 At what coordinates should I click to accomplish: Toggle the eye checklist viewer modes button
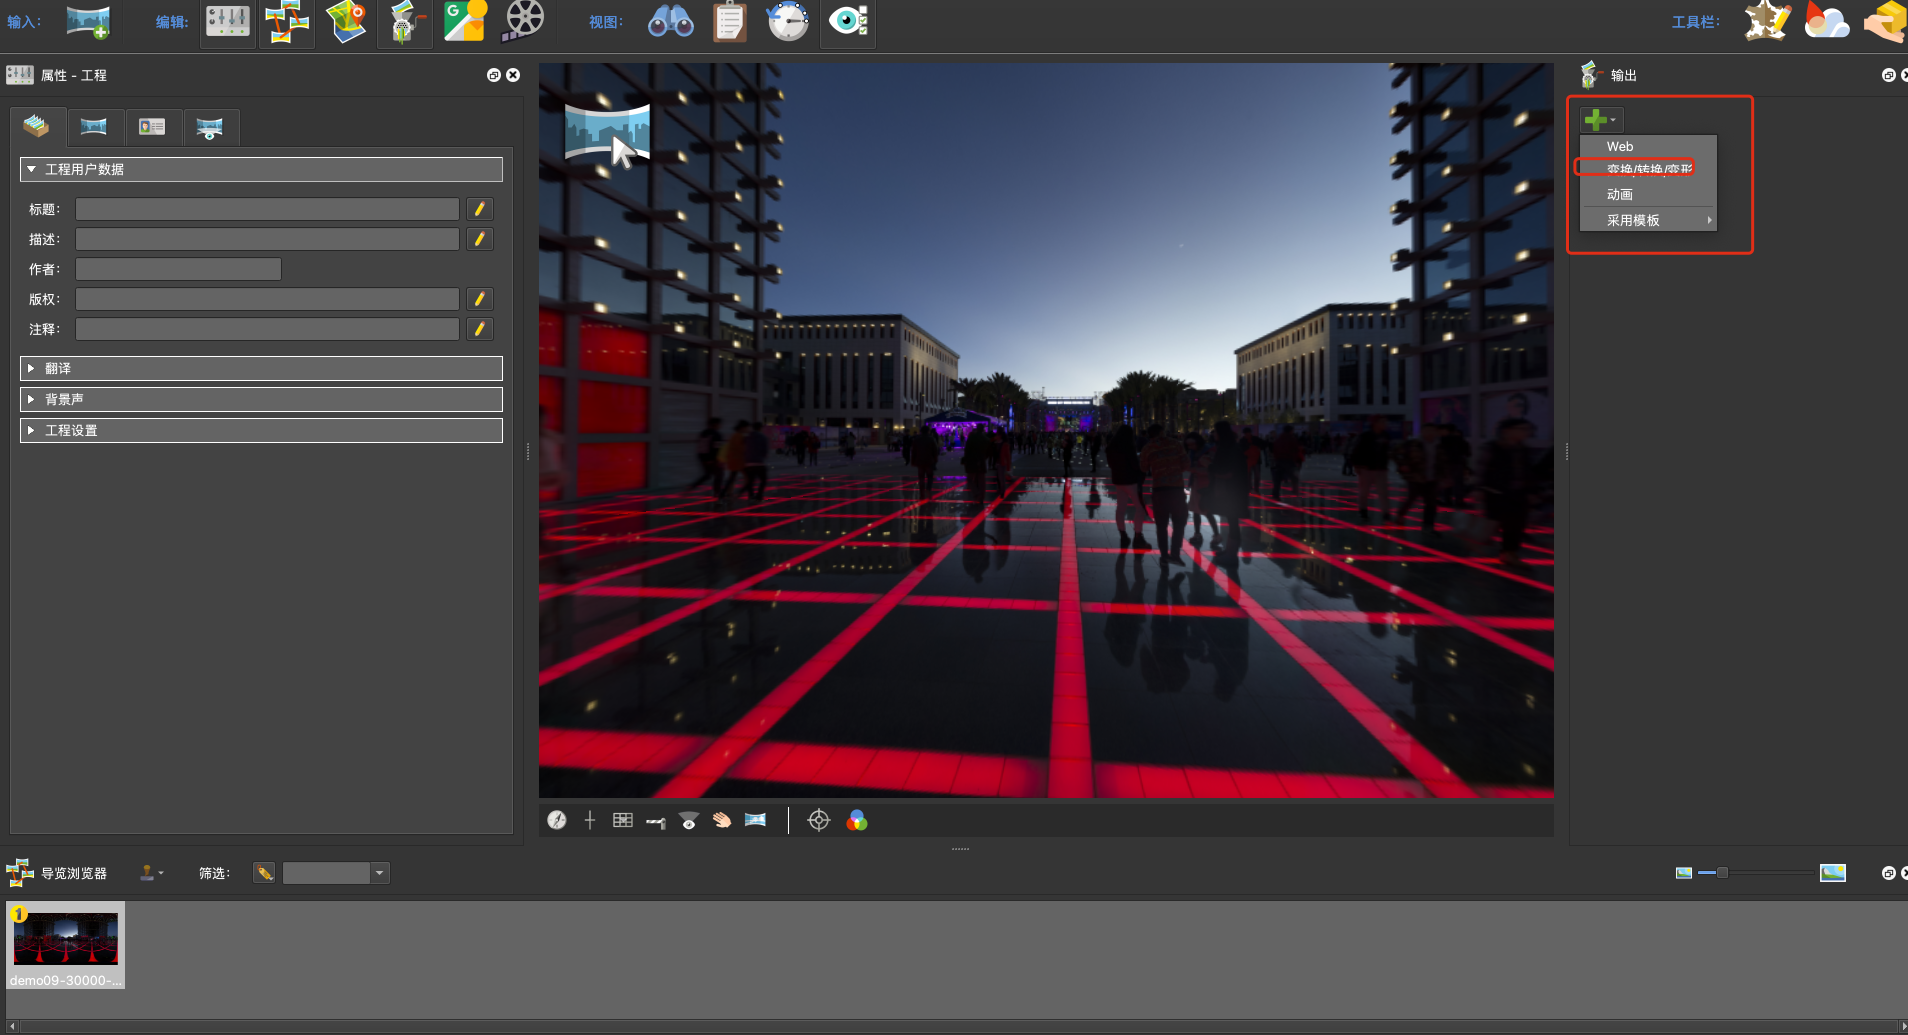[848, 21]
